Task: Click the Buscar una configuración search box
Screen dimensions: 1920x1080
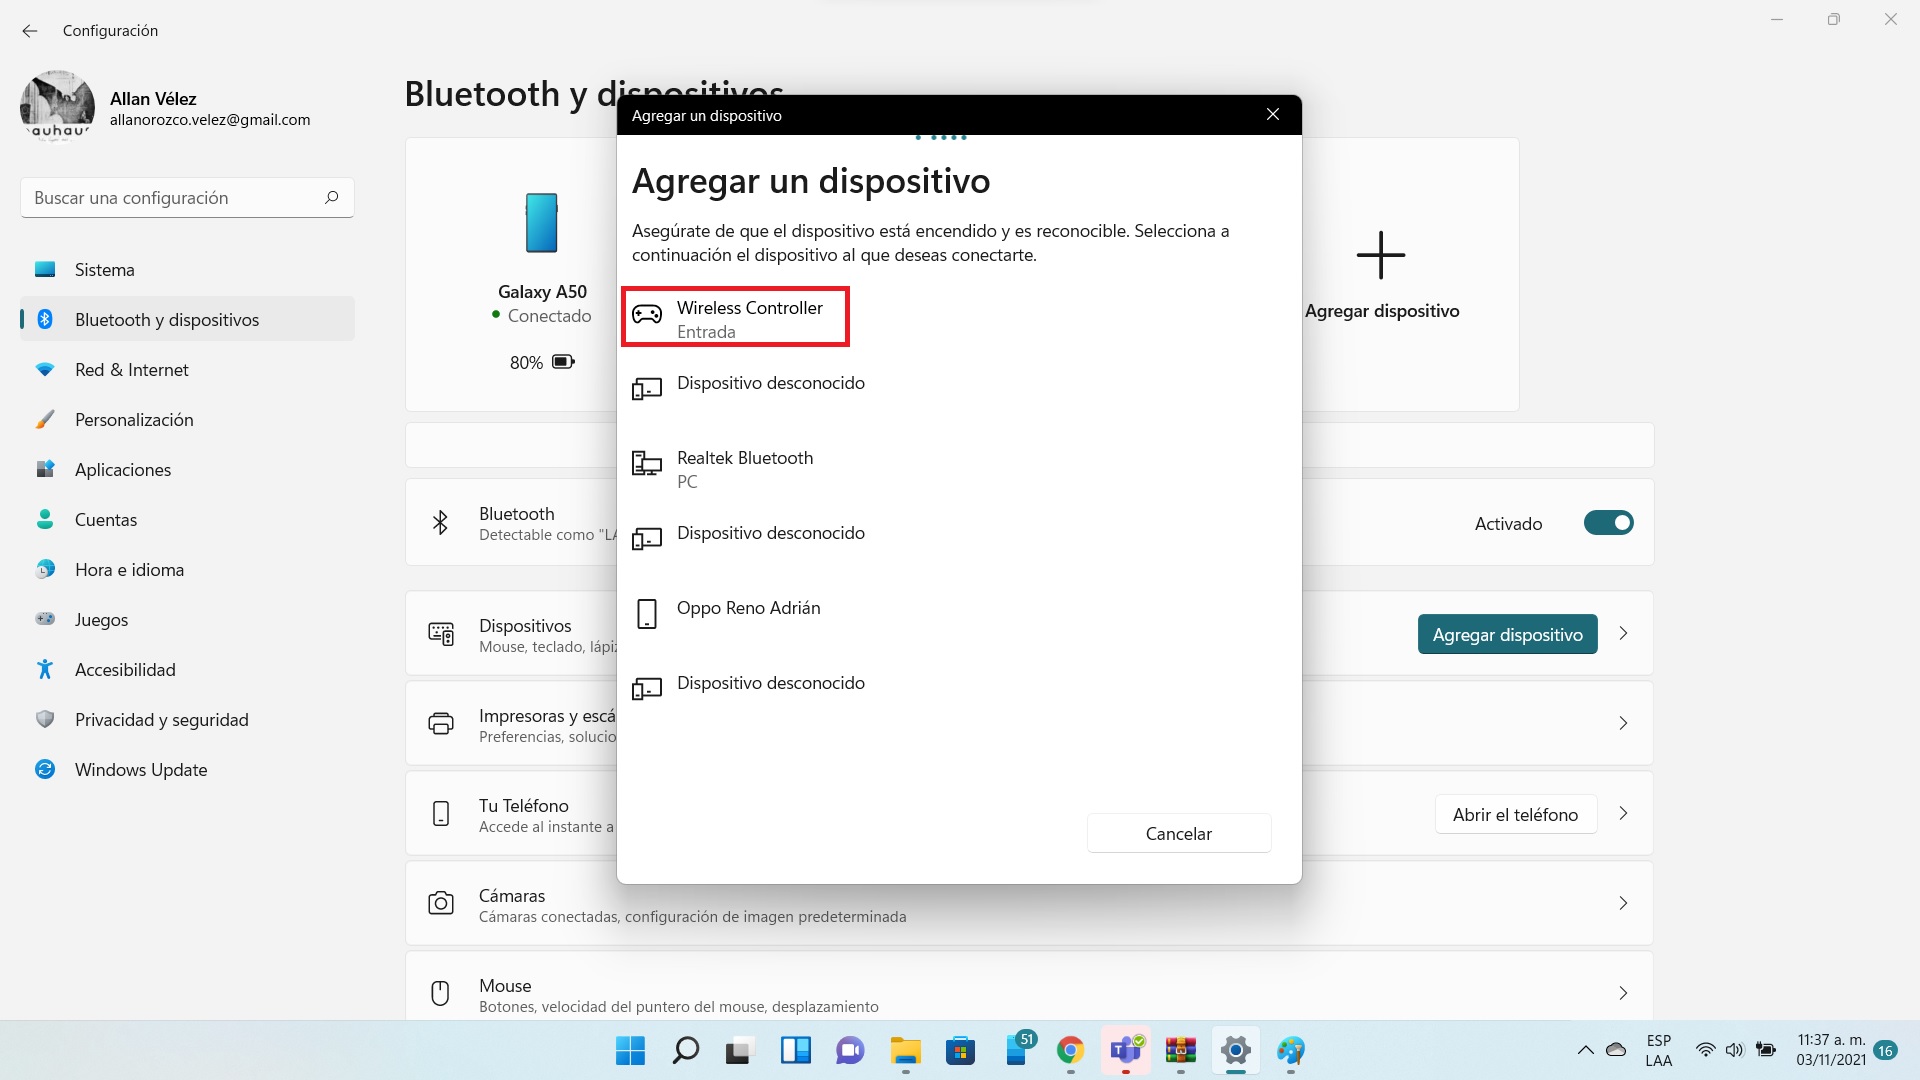Action: [186, 197]
